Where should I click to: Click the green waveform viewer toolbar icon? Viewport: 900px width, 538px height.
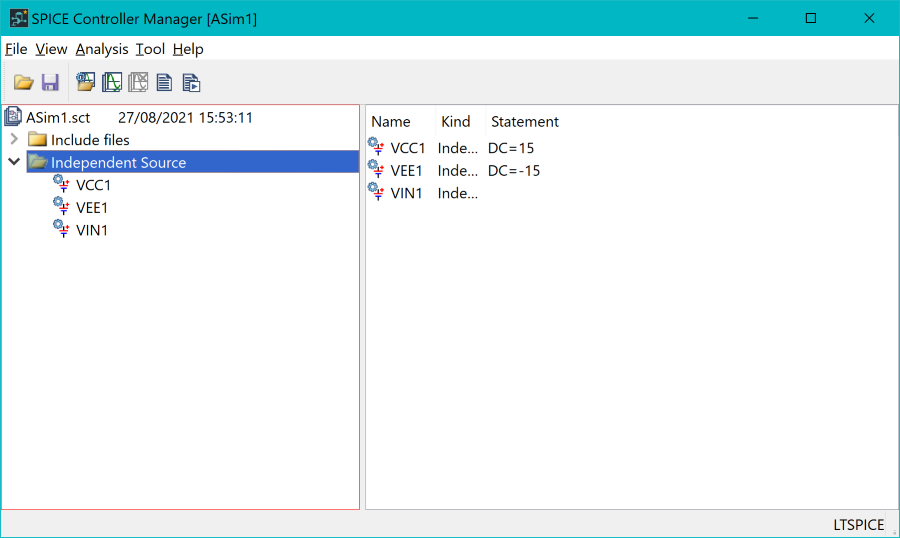[112, 82]
